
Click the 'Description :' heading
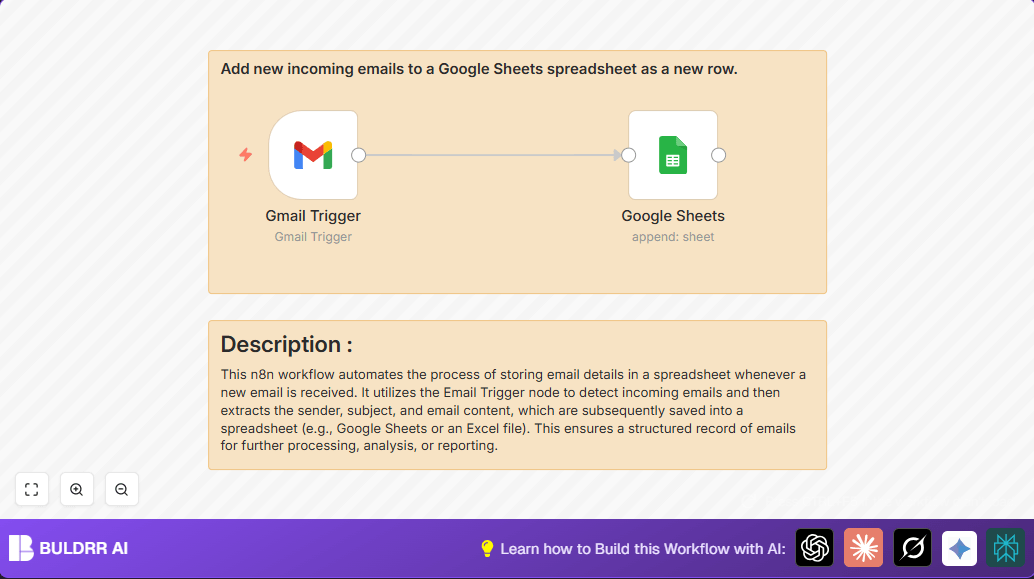(x=286, y=344)
